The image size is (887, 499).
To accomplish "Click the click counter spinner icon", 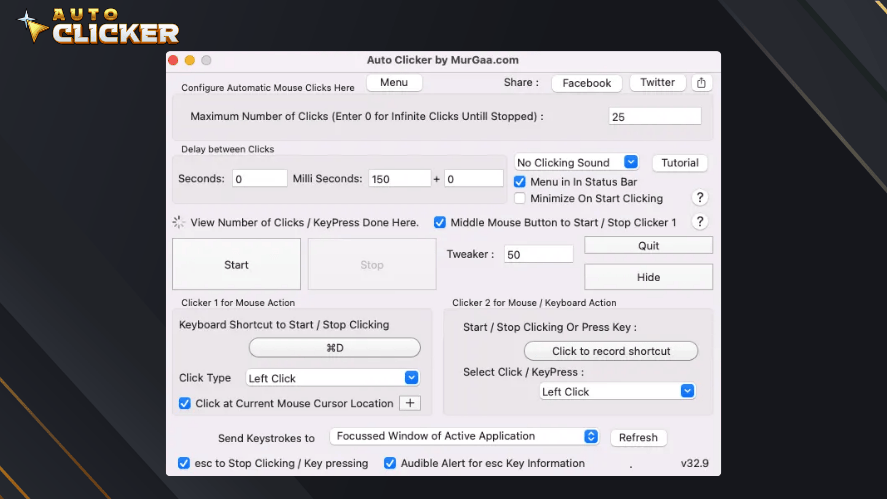I will (x=179, y=222).
